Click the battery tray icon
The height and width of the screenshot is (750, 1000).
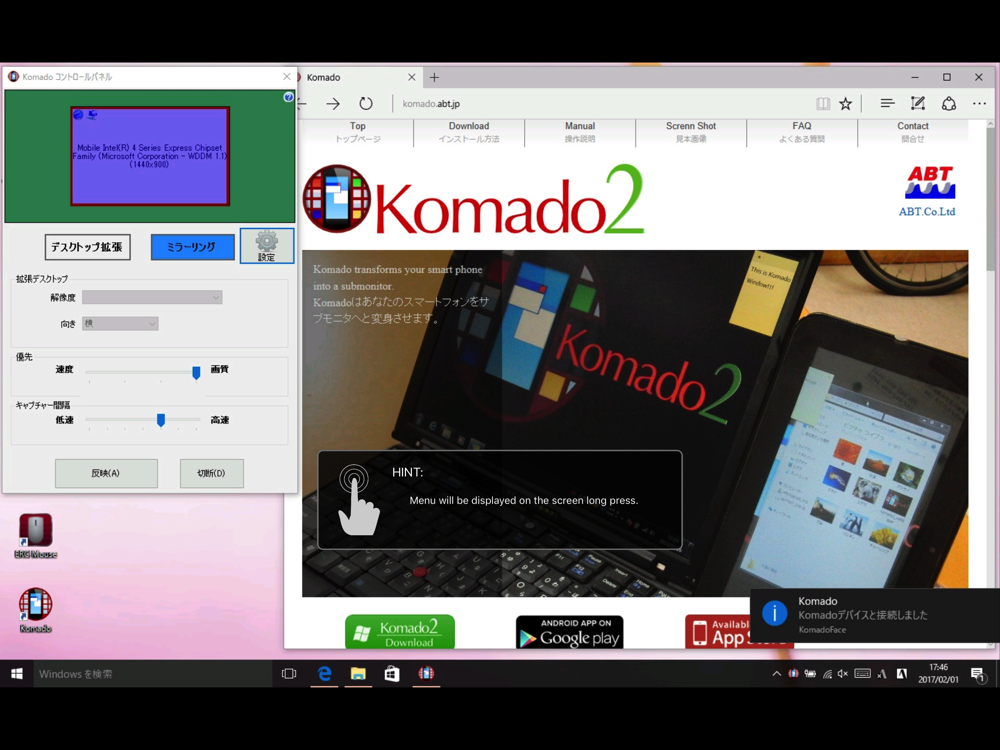[810, 673]
